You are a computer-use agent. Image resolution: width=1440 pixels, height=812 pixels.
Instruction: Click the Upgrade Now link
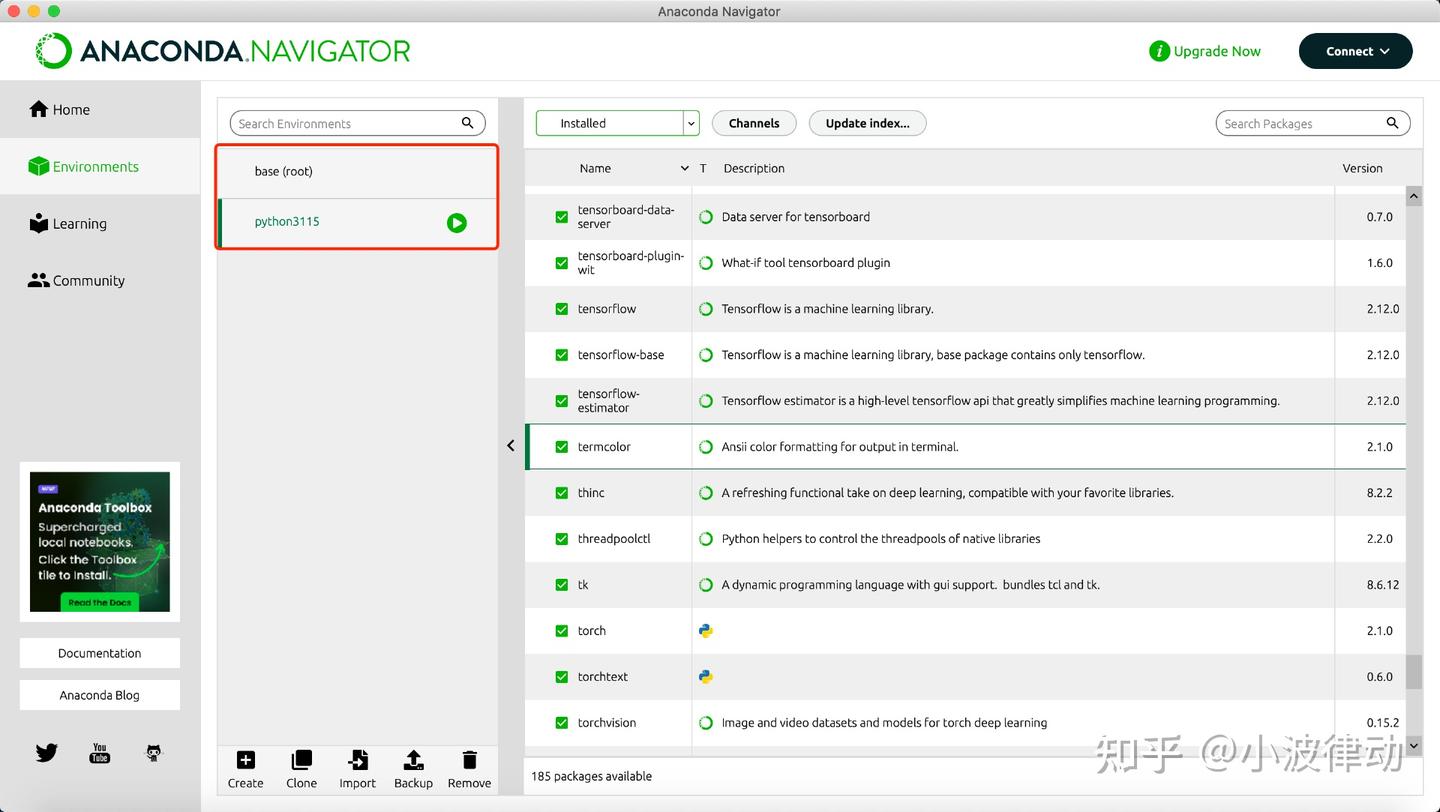click(1217, 51)
